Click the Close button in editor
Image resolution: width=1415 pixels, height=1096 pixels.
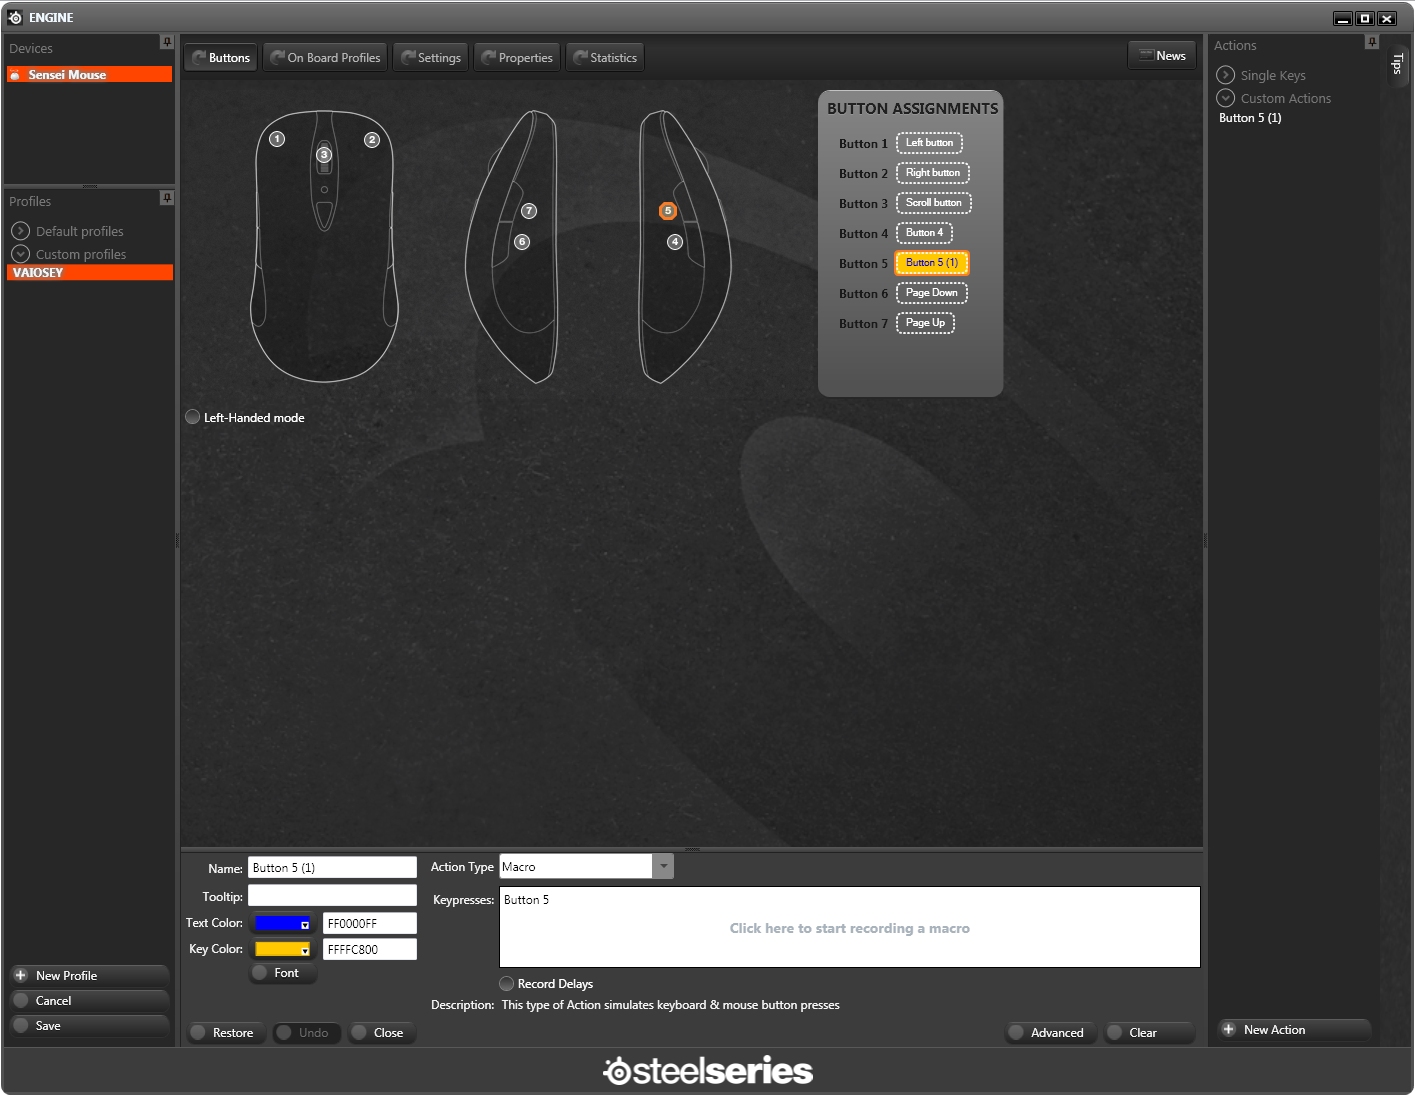[x=381, y=1033]
